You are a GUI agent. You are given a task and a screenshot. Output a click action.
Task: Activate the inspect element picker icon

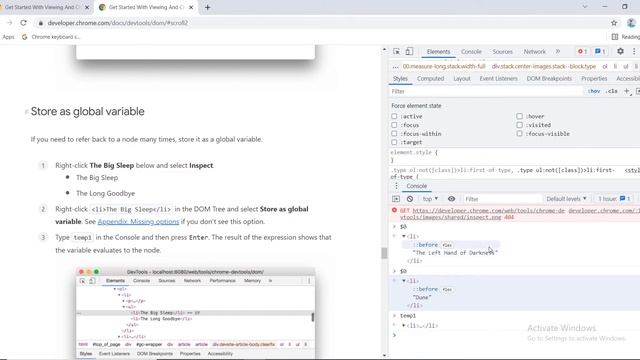[396, 51]
